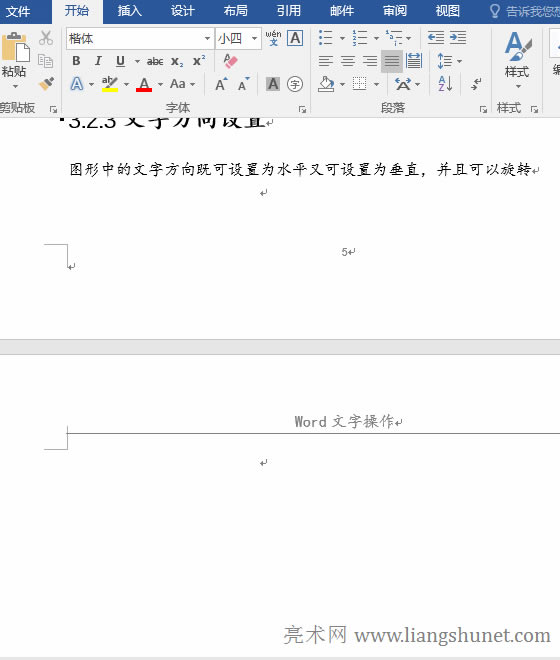Open the Paragraph dialog launcher
560x660 pixels.
tap(483, 109)
